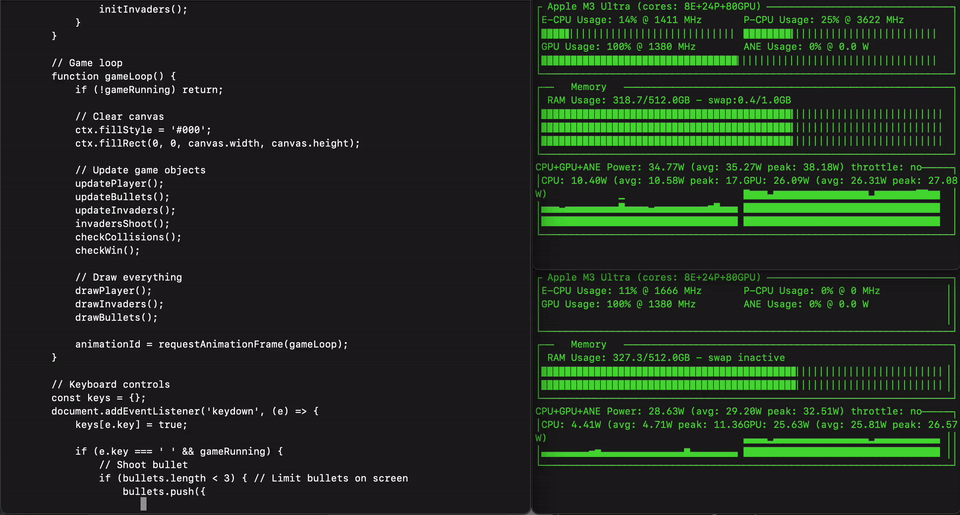Click the invadersShoot(); call
Image resolution: width=960 pixels, height=515 pixels.
[x=122, y=224]
